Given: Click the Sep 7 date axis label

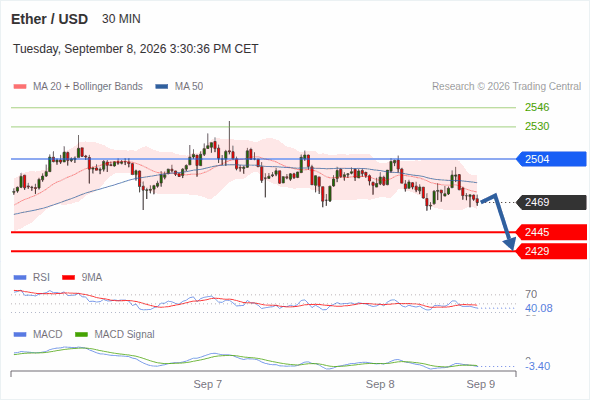Looking at the screenshot, I should tap(208, 384).
